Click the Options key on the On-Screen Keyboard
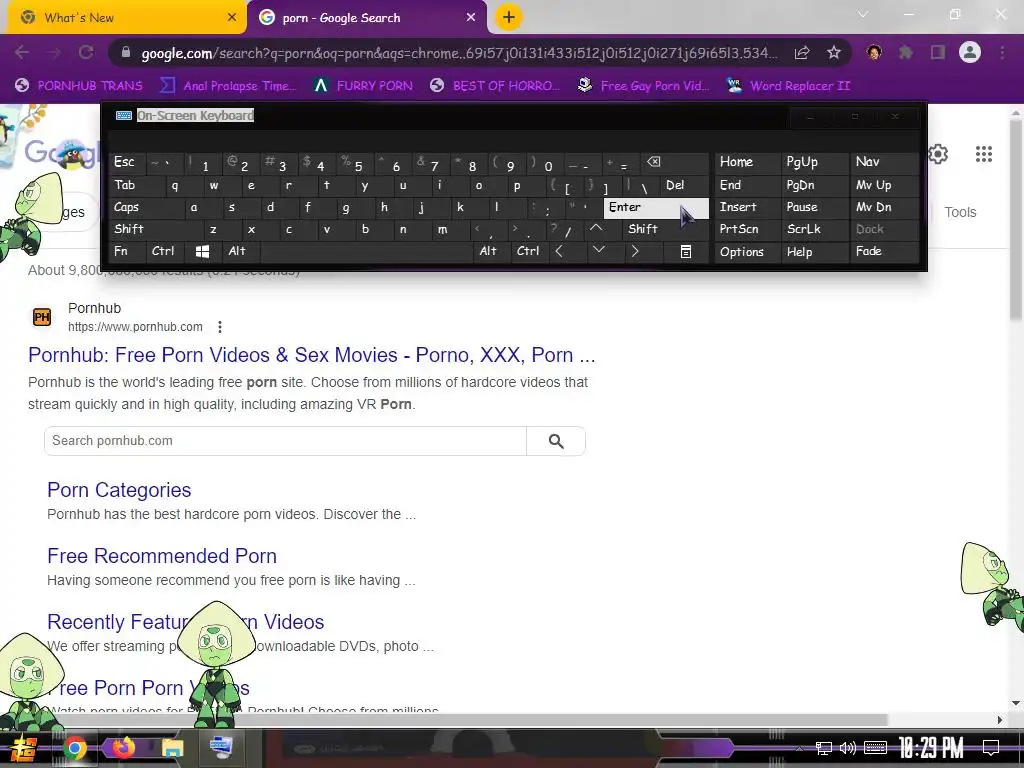 pyautogui.click(x=747, y=251)
